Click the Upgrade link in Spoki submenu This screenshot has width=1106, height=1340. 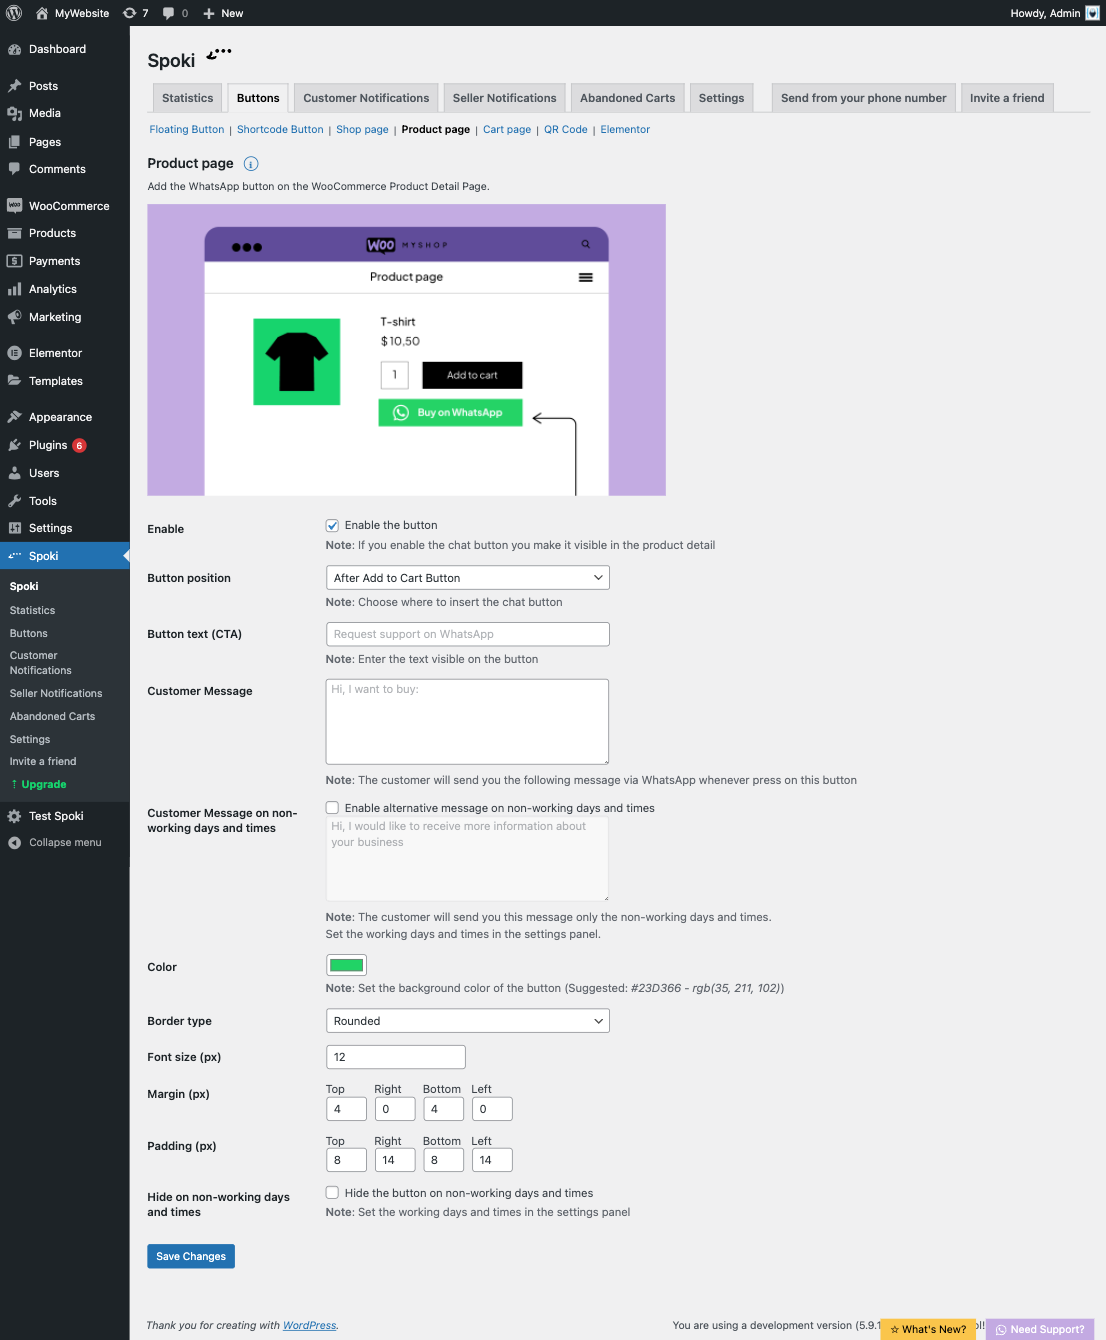pyautogui.click(x=44, y=785)
